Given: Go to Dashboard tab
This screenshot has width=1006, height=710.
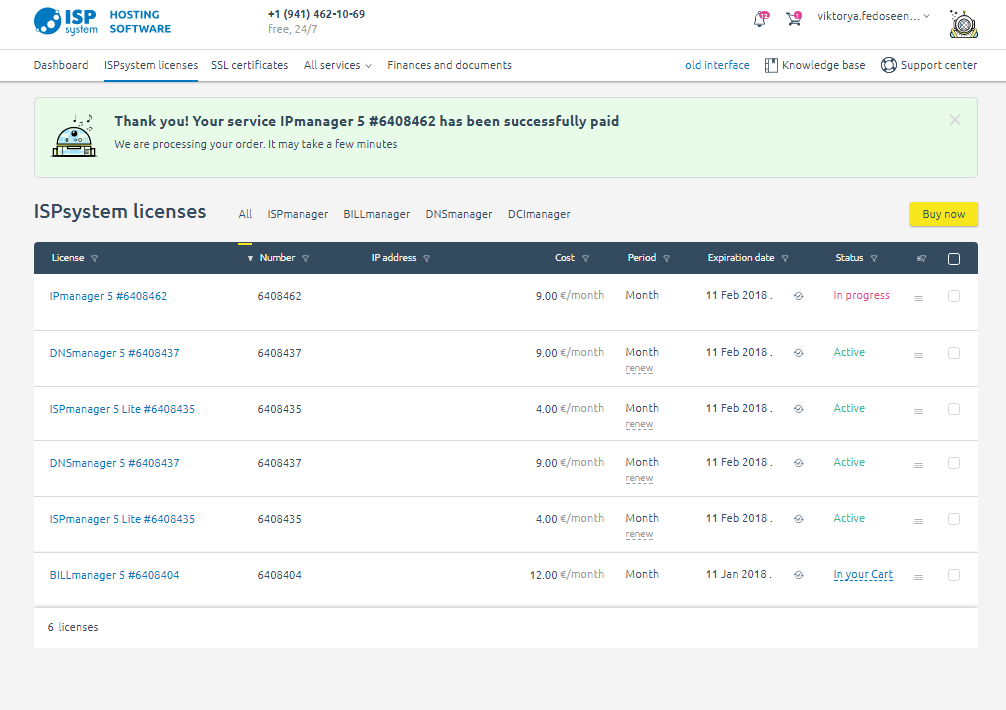Looking at the screenshot, I should (x=61, y=65).
